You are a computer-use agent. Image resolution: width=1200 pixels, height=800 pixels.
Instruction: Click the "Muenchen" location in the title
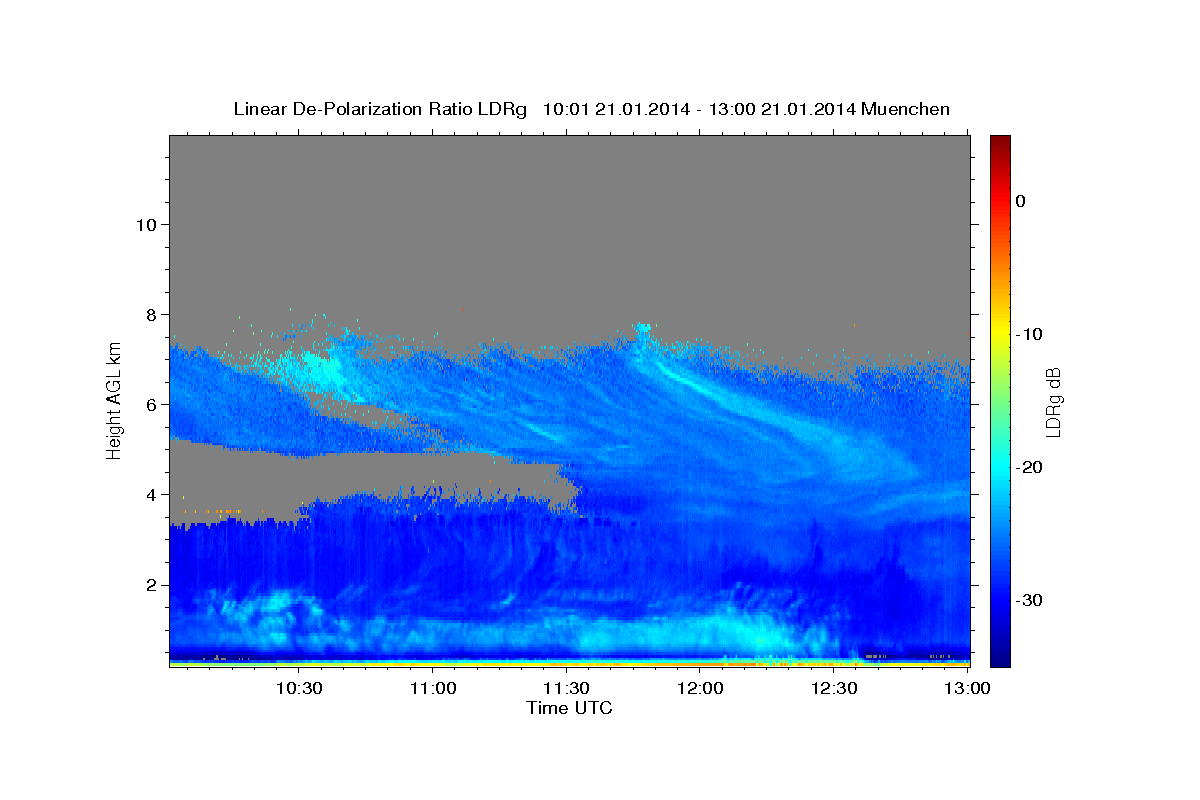tap(905, 109)
